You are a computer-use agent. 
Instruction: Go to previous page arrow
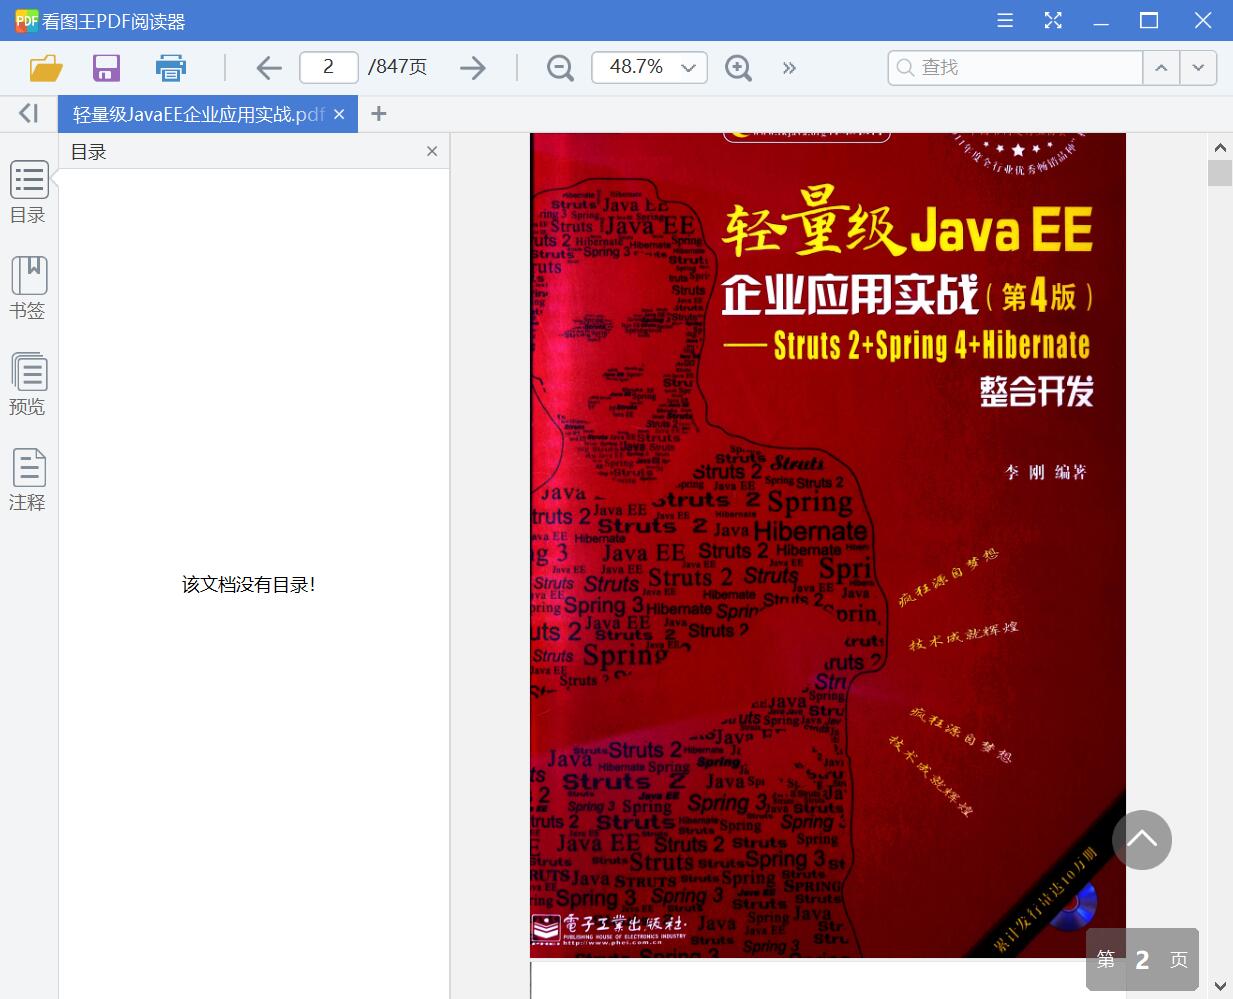[268, 67]
